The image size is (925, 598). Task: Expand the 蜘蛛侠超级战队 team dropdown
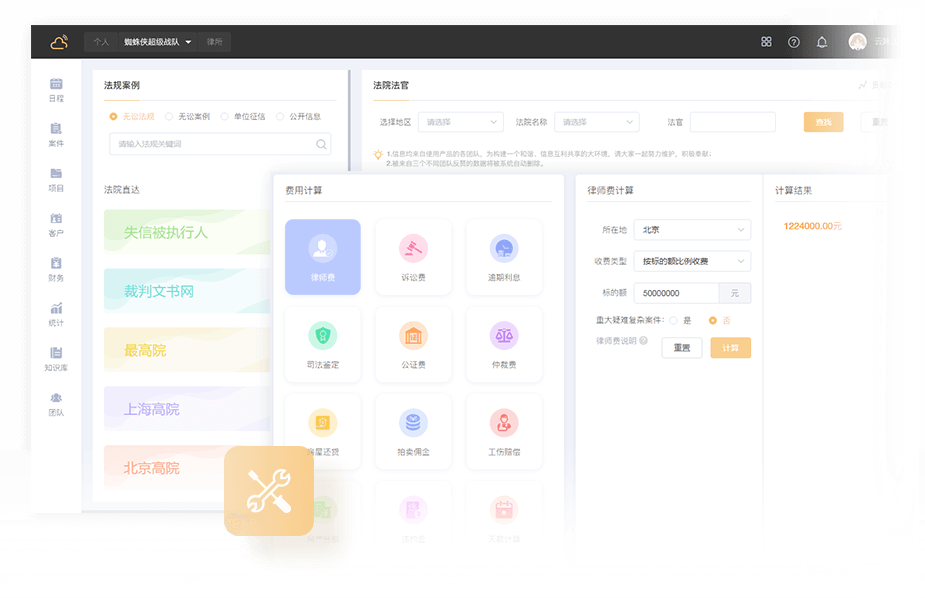coord(157,42)
